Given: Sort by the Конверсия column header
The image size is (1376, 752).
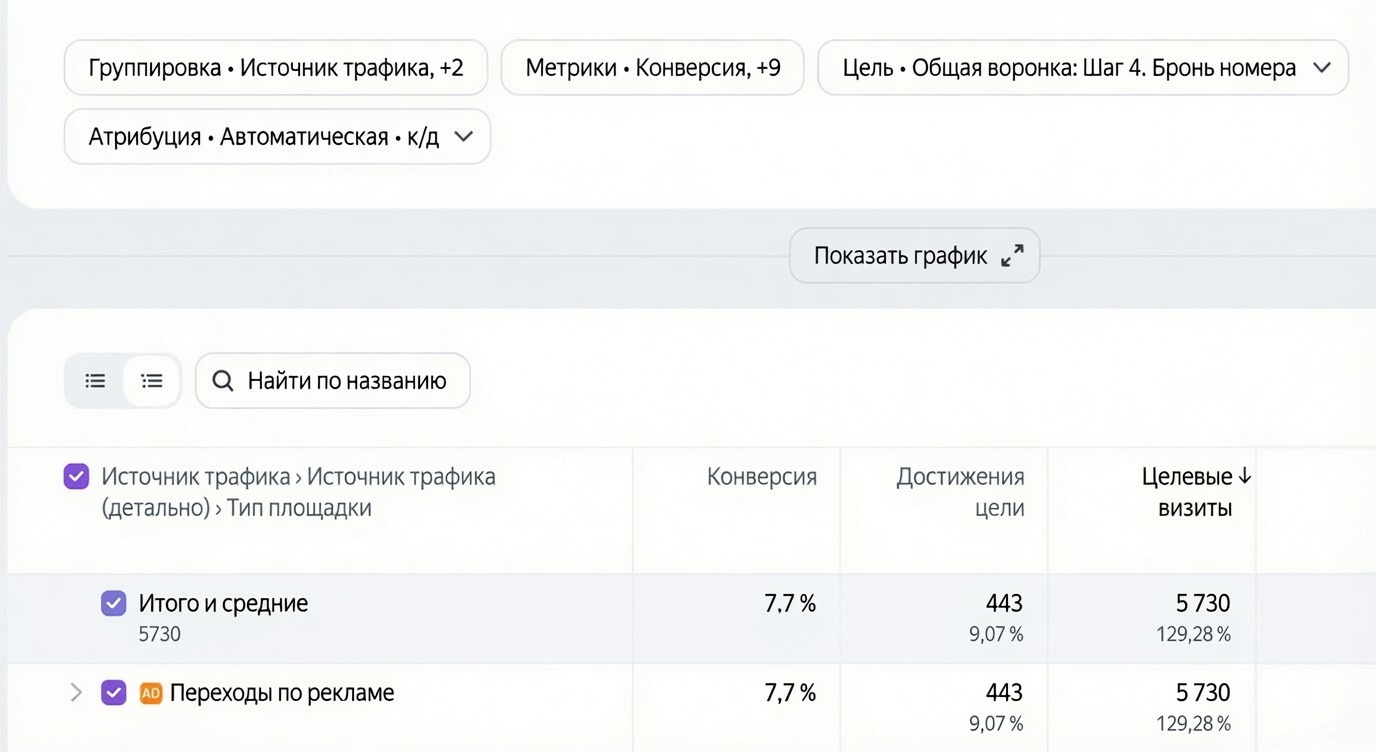Looking at the screenshot, I should coord(762,477).
